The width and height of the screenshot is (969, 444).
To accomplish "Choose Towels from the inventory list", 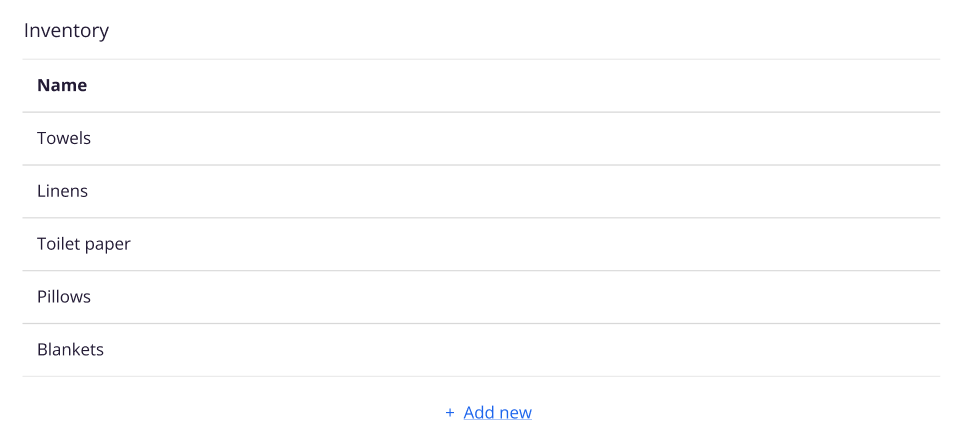I will [x=64, y=138].
